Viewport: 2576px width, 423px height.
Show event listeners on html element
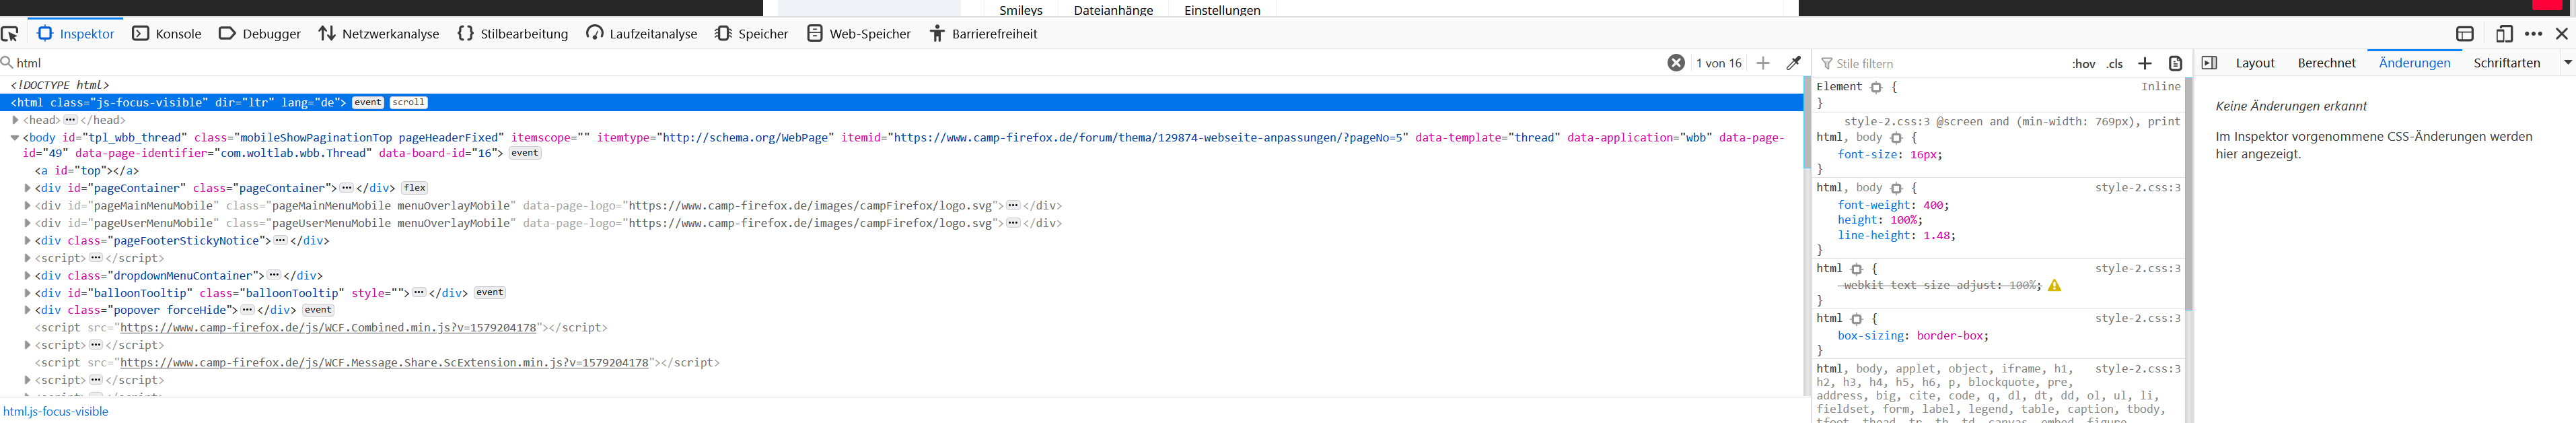(368, 103)
